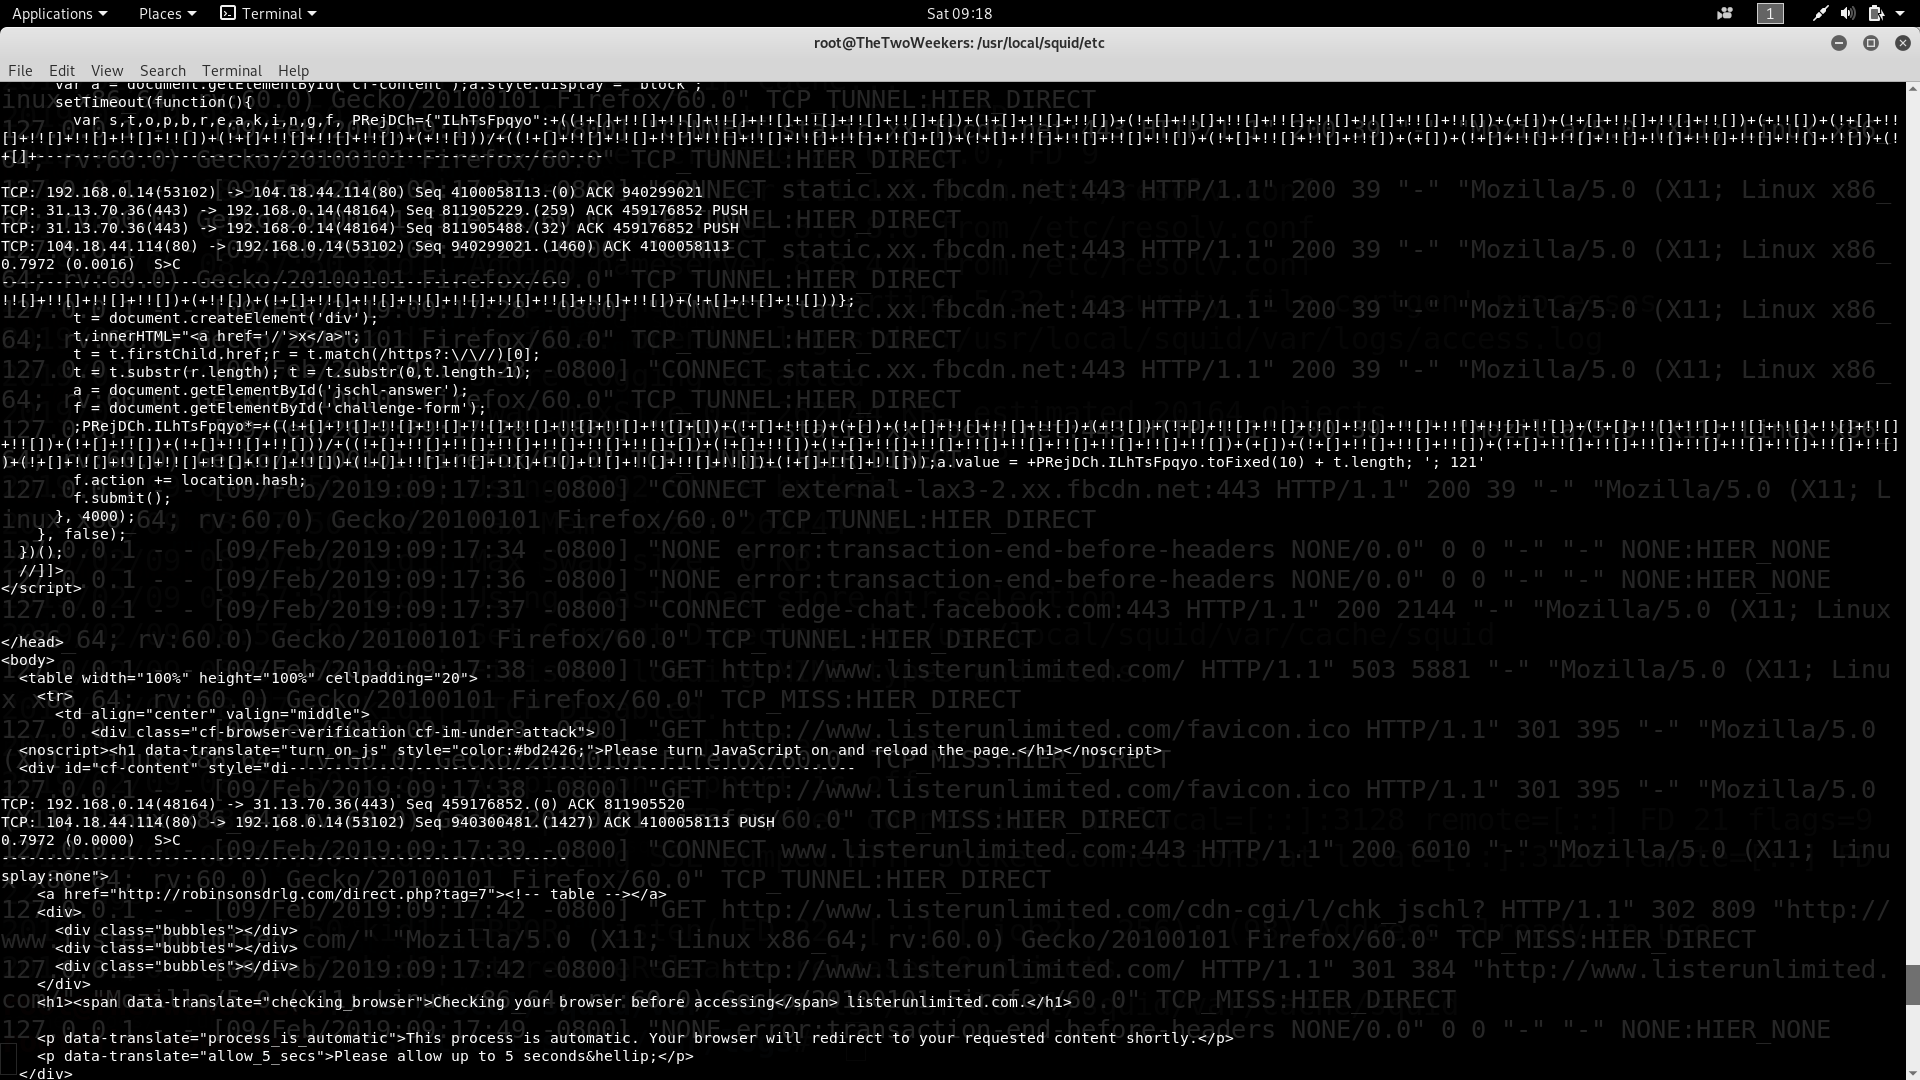This screenshot has width=1920, height=1080.
Task: Open the Places menu
Action: (x=167, y=13)
